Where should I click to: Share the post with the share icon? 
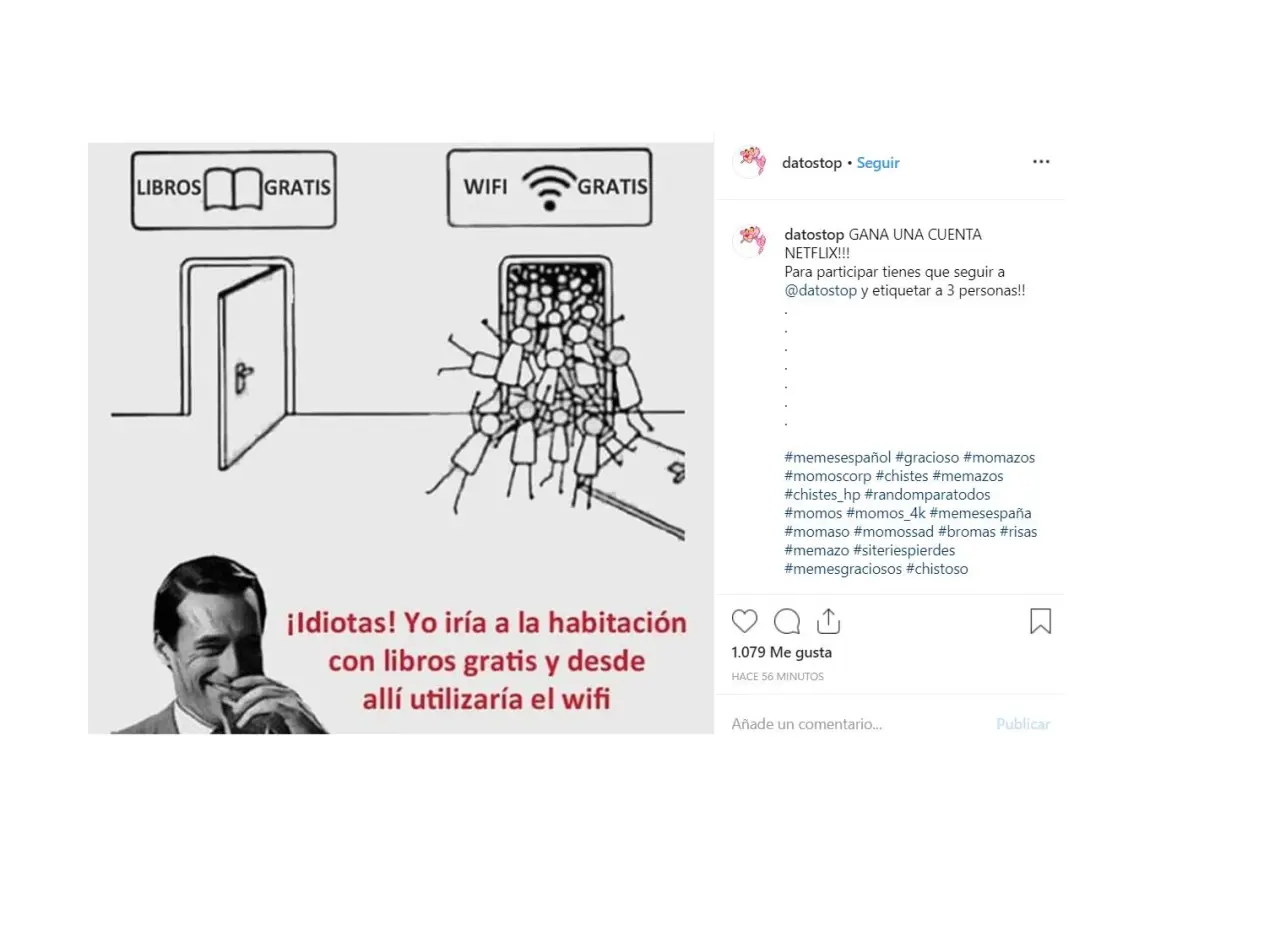click(828, 621)
